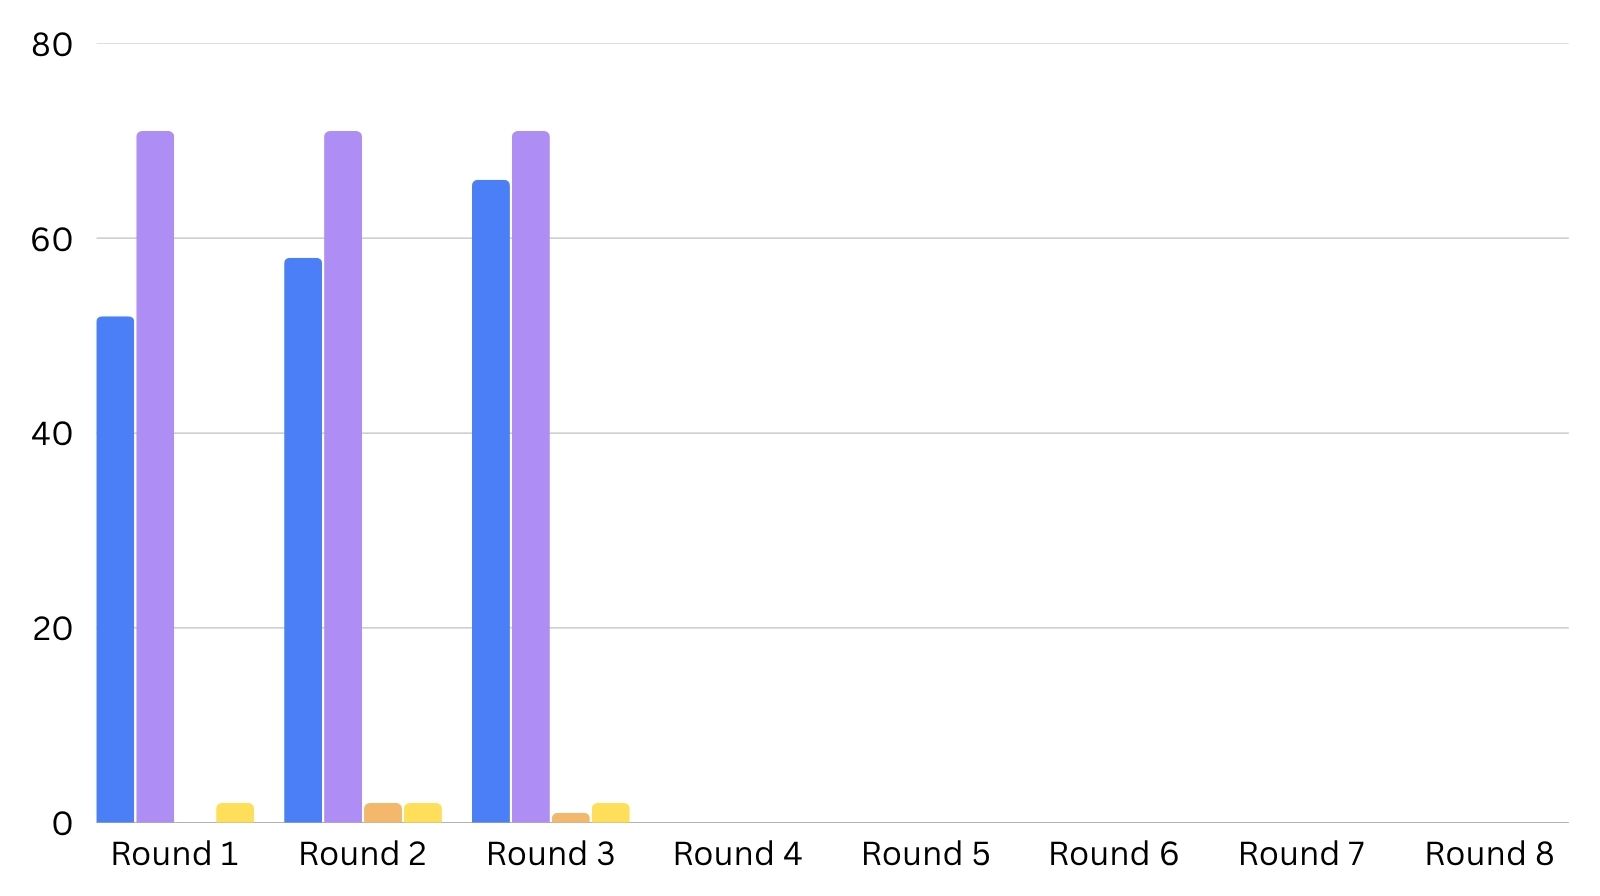Click the 20 value on the vertical axis
This screenshot has width=1600, height=896.
pos(52,629)
